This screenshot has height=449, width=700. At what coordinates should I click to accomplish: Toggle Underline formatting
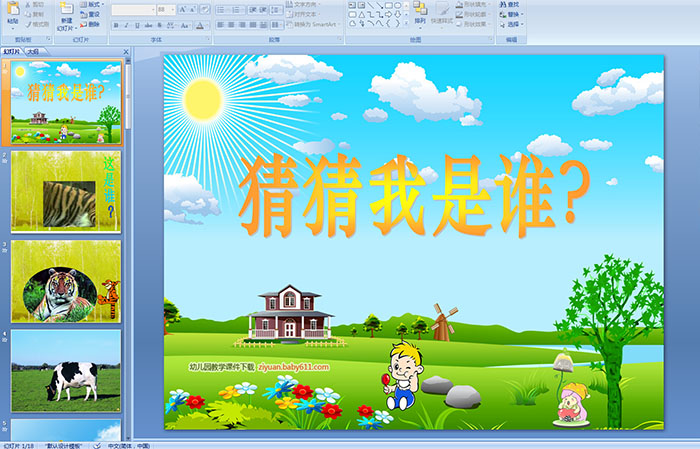(137, 25)
